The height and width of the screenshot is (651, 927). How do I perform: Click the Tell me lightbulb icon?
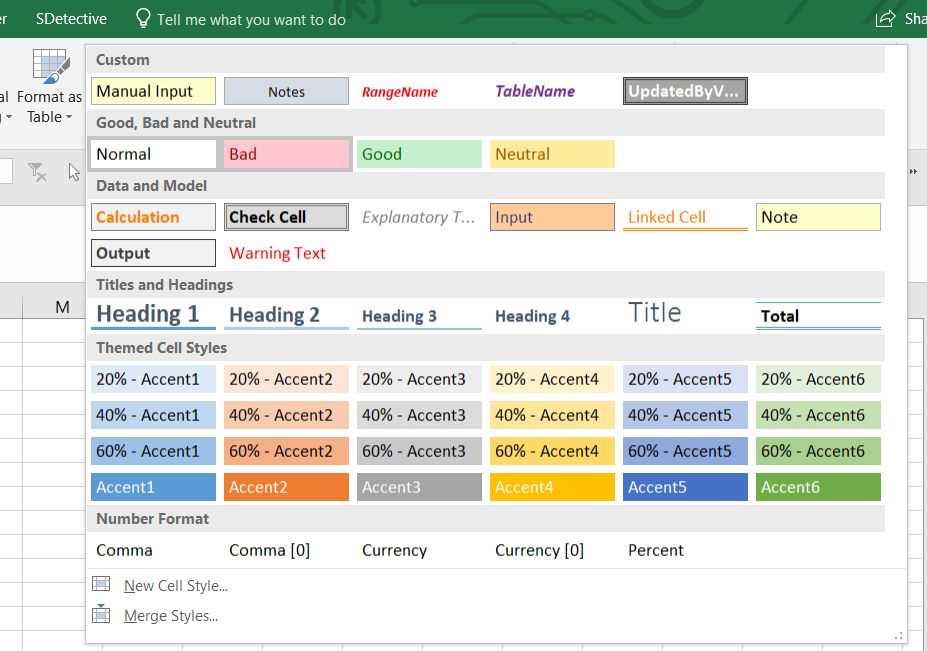pos(143,18)
